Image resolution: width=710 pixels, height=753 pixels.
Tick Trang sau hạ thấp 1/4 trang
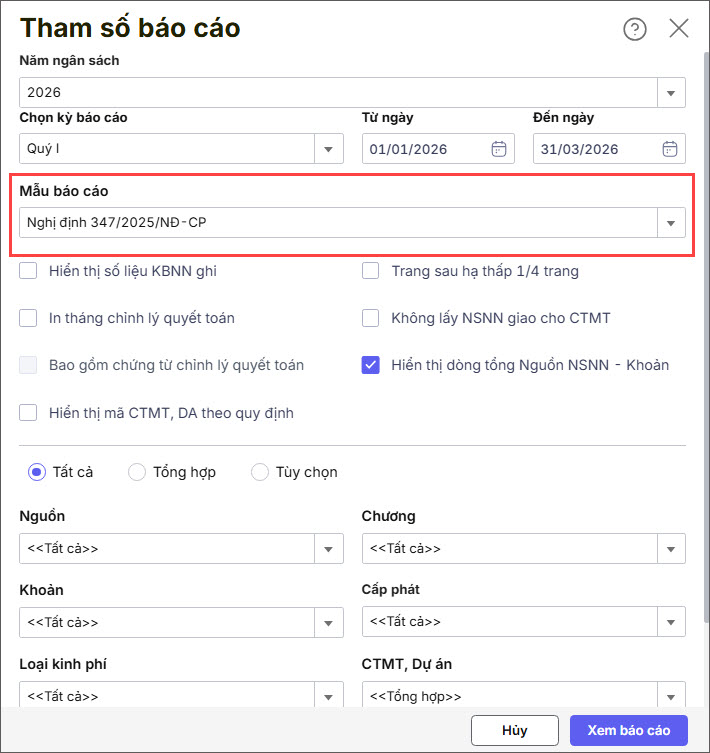(371, 271)
